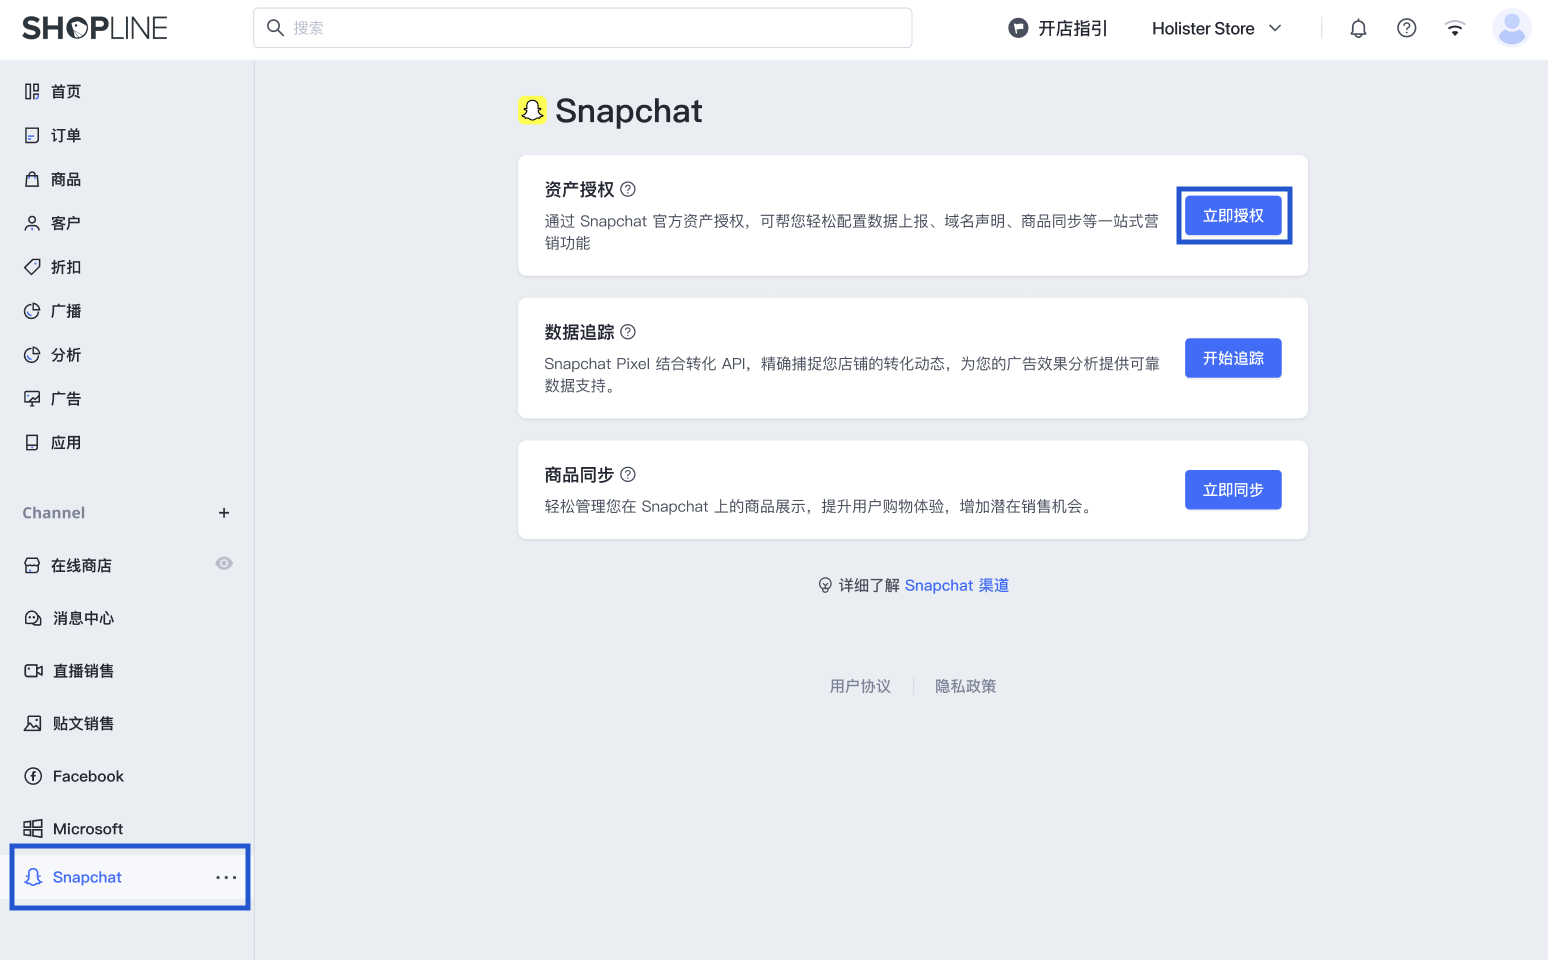1548x960 pixels.
Task: Toggle the 在线商店 eye preview icon
Action: [x=224, y=564]
